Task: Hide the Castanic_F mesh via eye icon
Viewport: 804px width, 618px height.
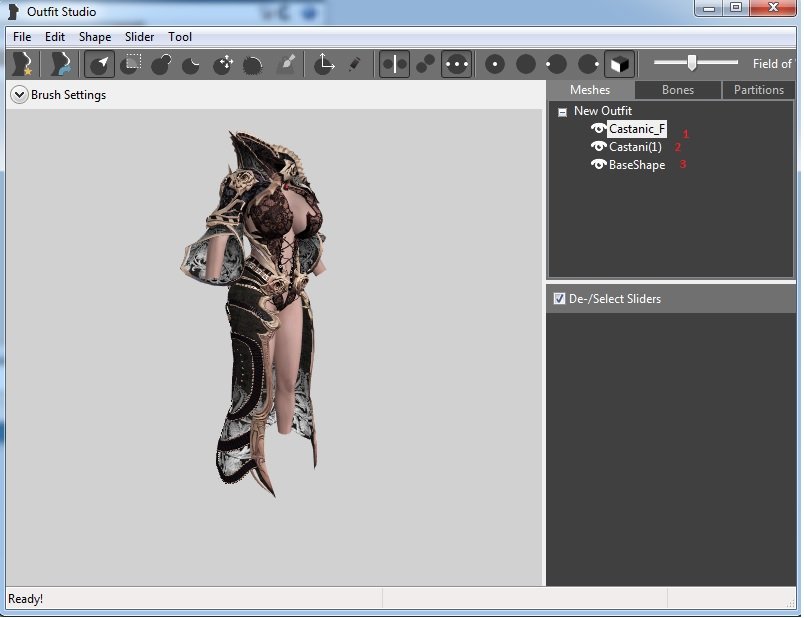Action: 598,129
